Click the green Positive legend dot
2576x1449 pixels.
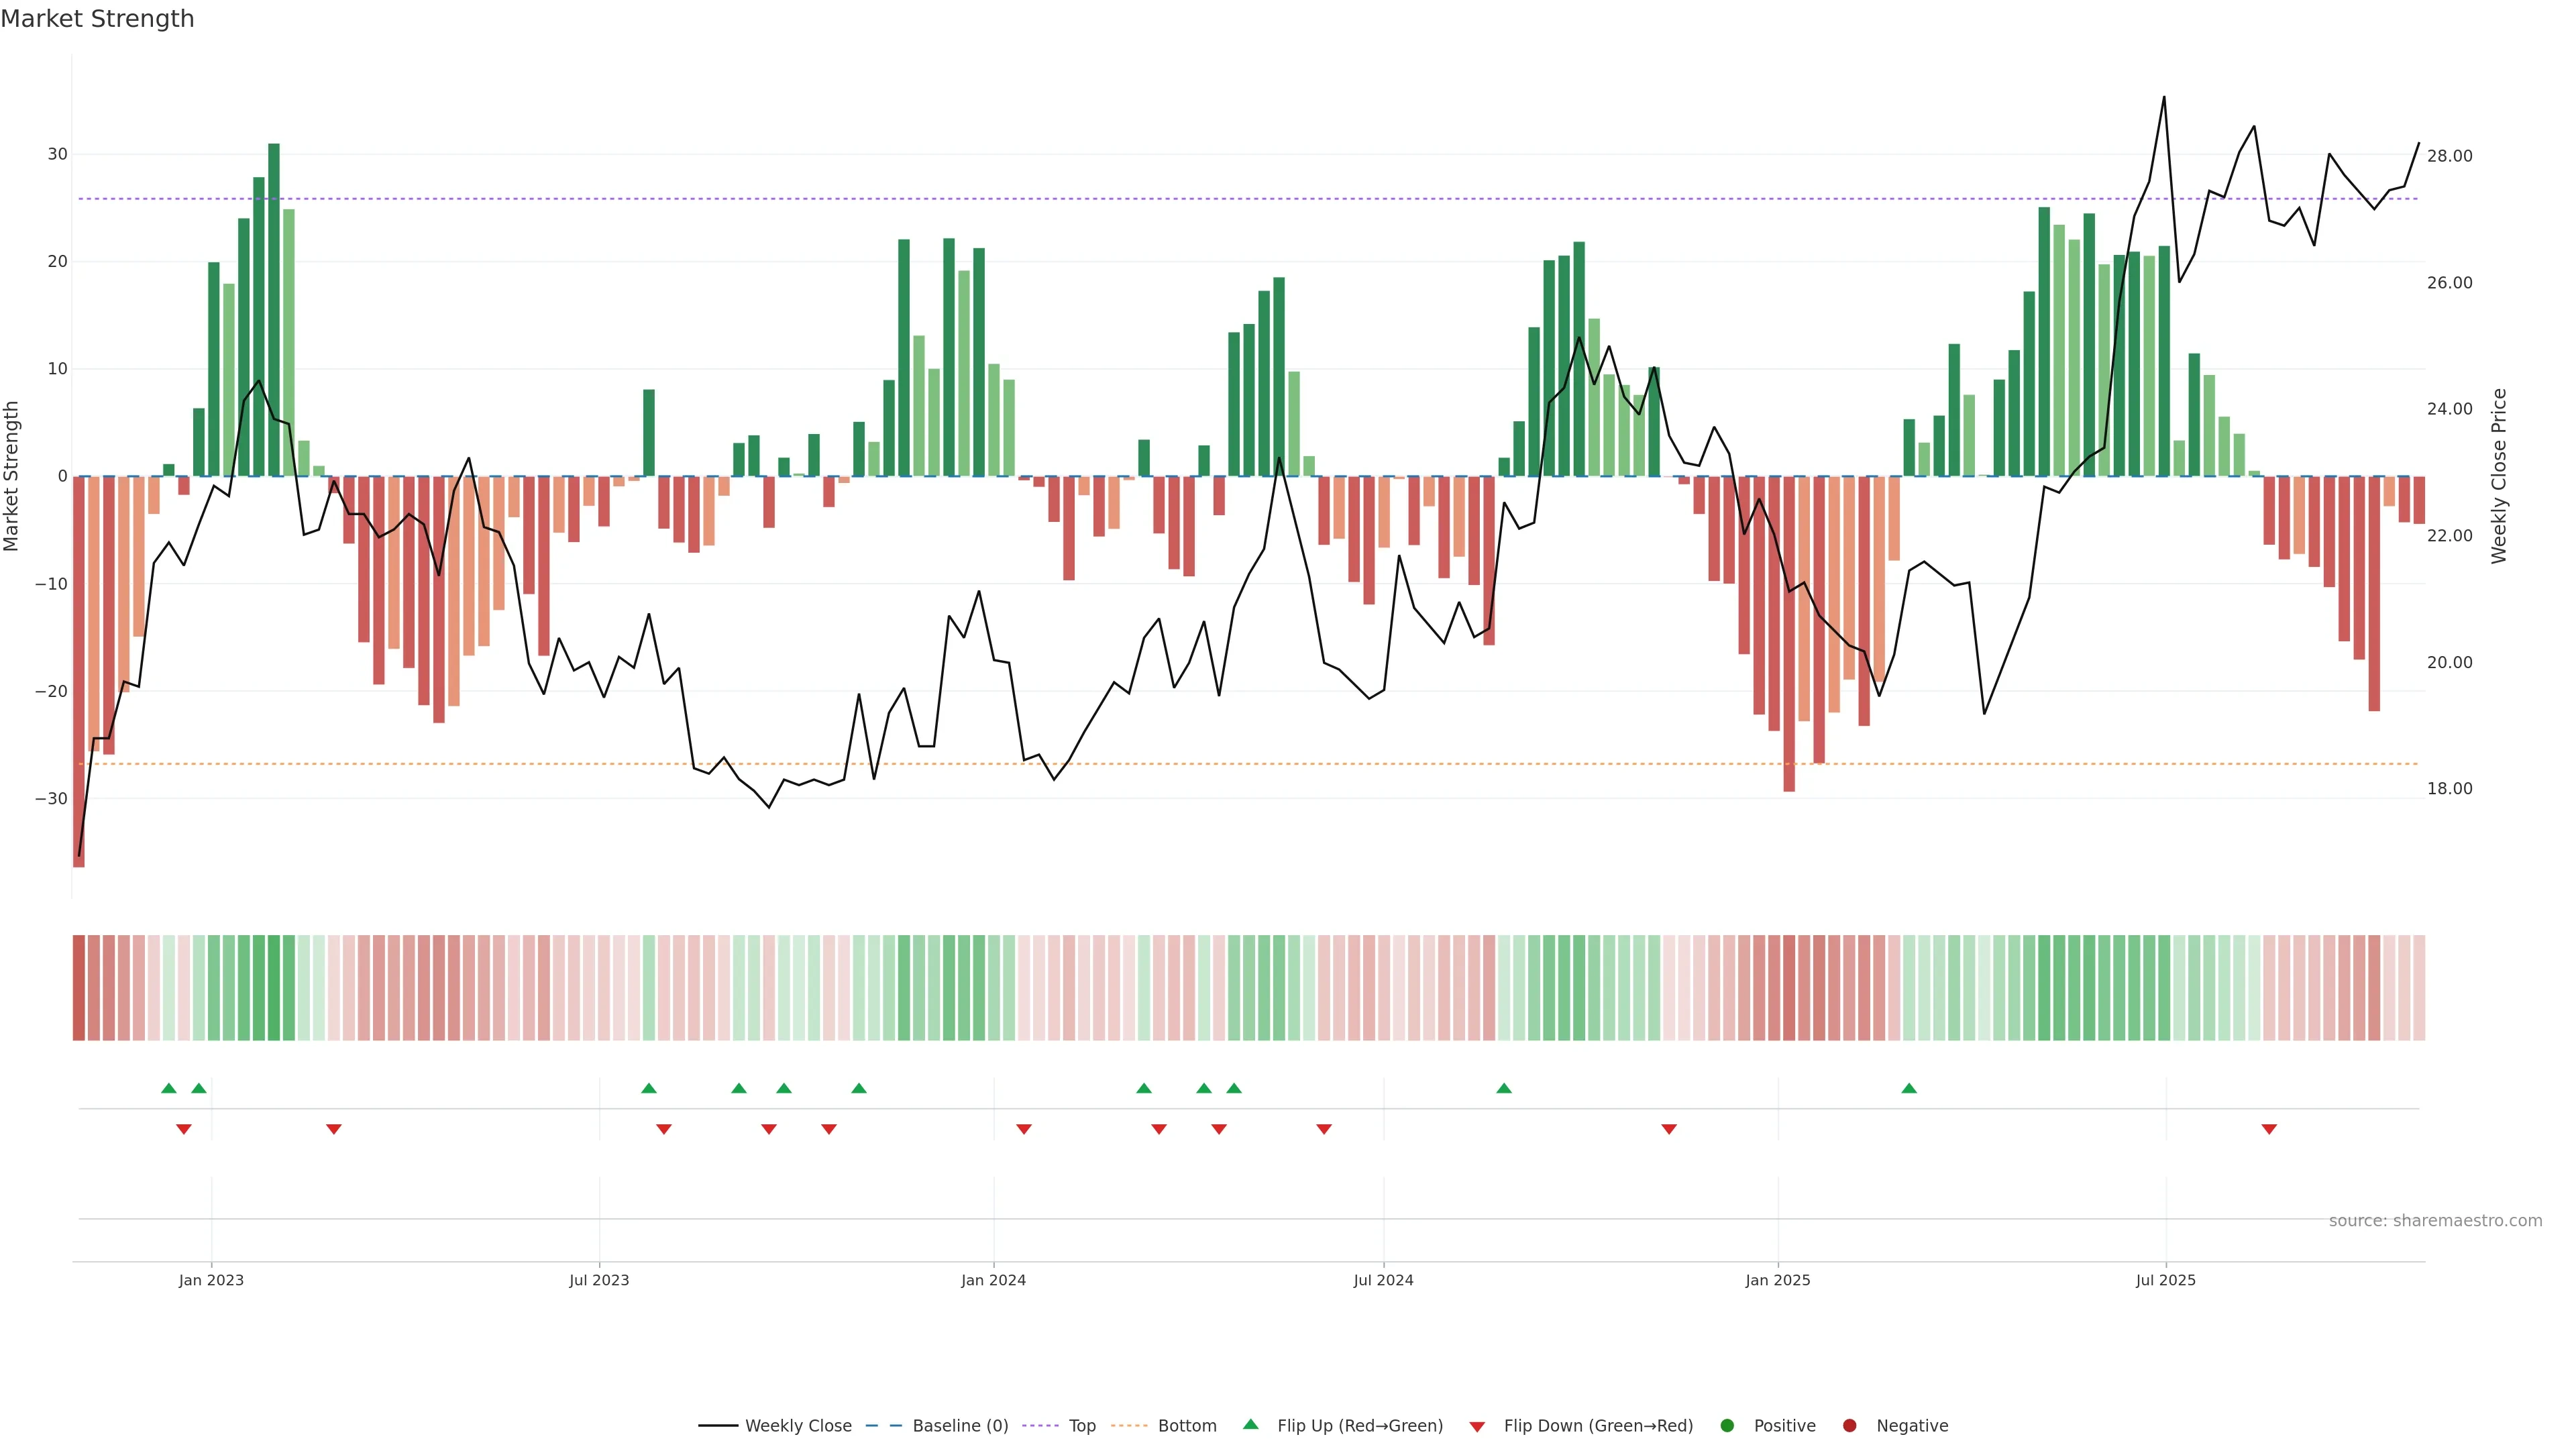(x=1727, y=1425)
